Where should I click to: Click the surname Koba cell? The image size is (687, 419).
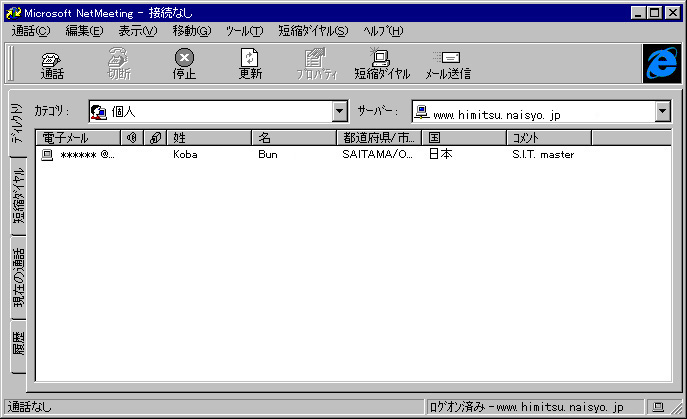coord(185,155)
